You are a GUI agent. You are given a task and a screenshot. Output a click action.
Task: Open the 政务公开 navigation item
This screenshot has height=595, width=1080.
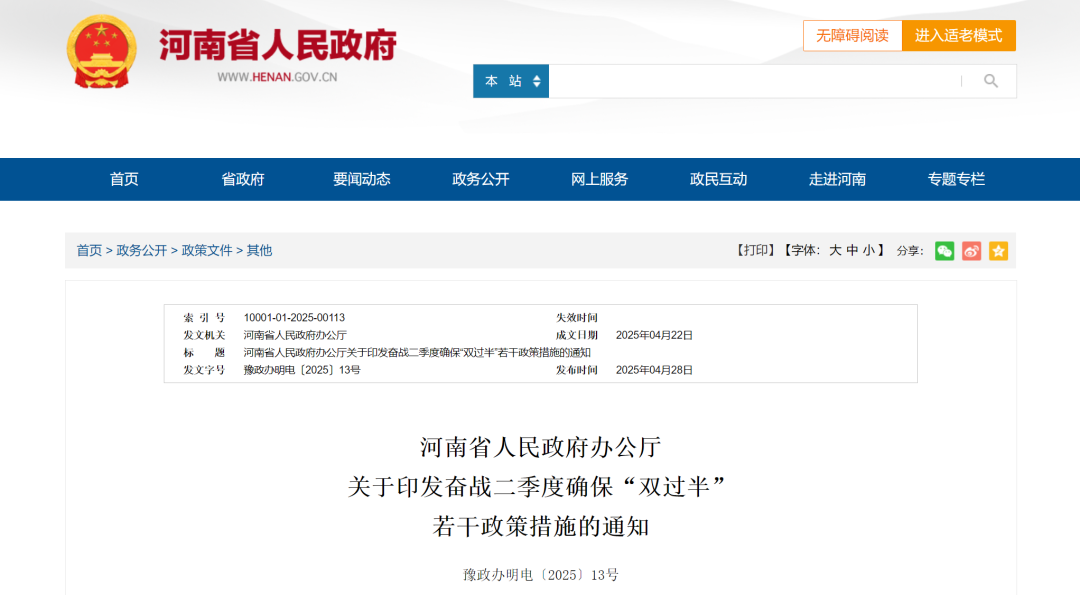[x=481, y=180]
